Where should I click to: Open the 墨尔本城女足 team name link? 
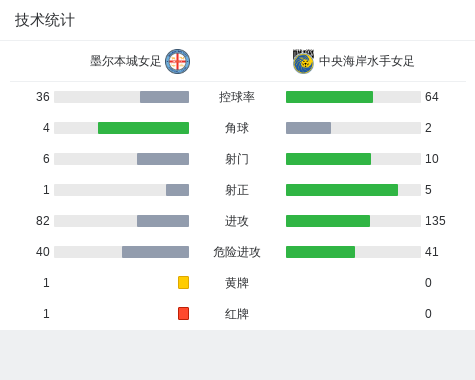[x=125, y=61]
